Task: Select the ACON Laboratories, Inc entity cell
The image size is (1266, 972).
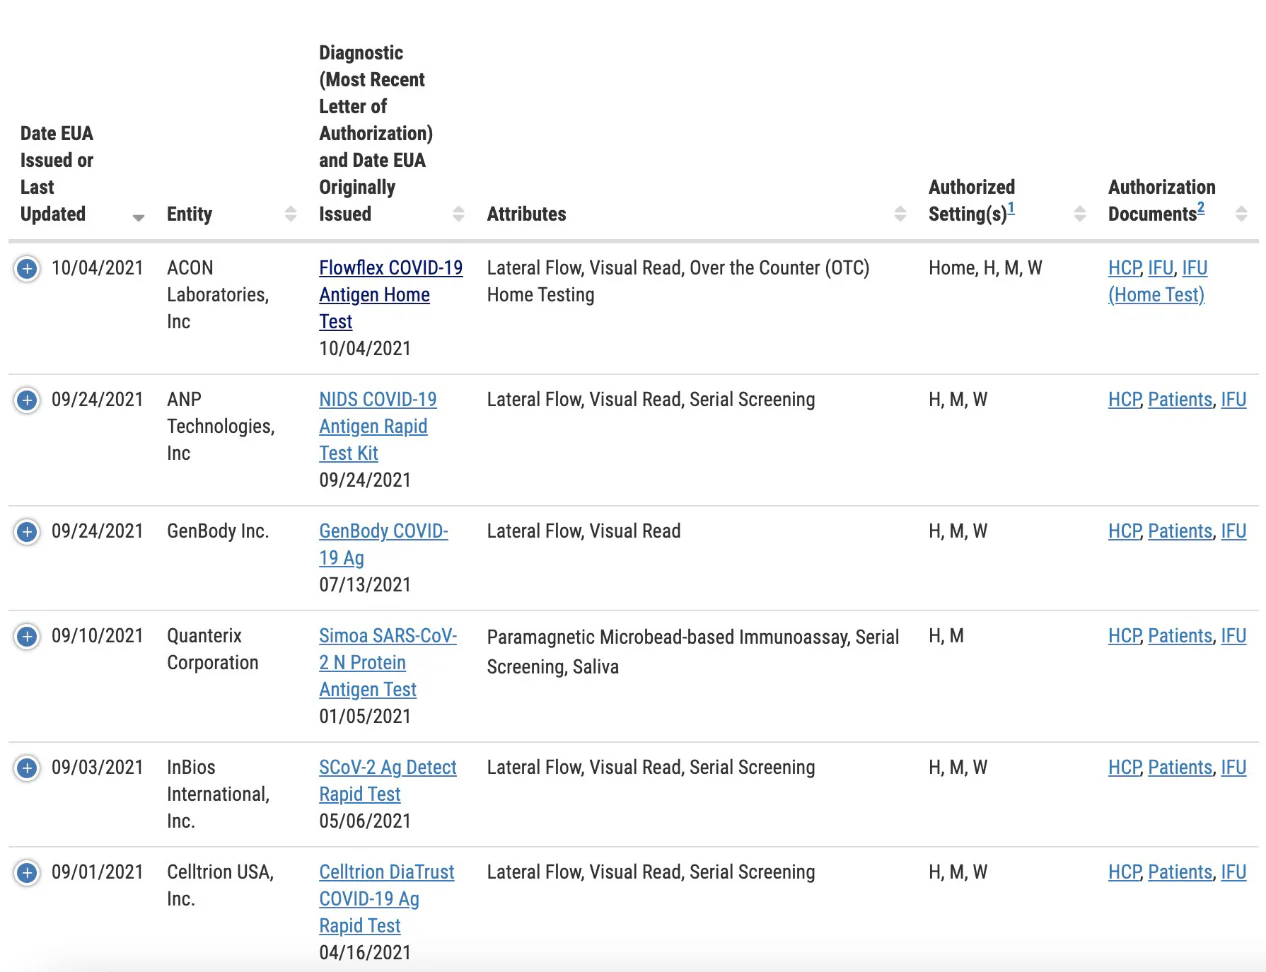Action: [x=218, y=295]
